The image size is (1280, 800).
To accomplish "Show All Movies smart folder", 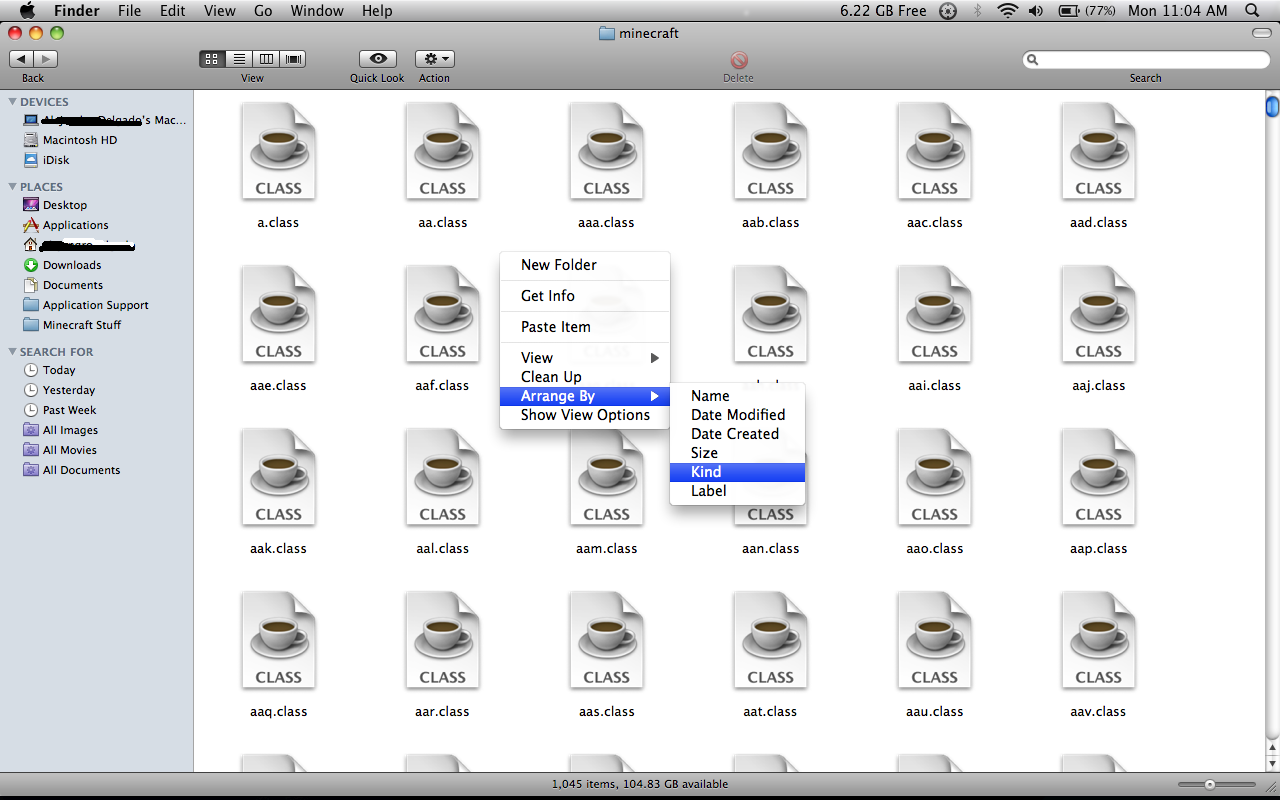I will [69, 450].
